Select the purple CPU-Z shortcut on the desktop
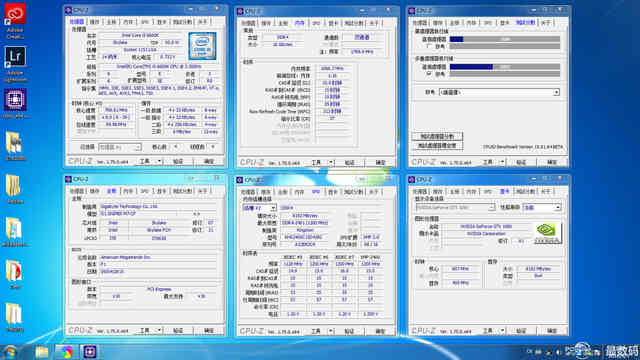Viewport: 640px width, 360px height. 15,100
